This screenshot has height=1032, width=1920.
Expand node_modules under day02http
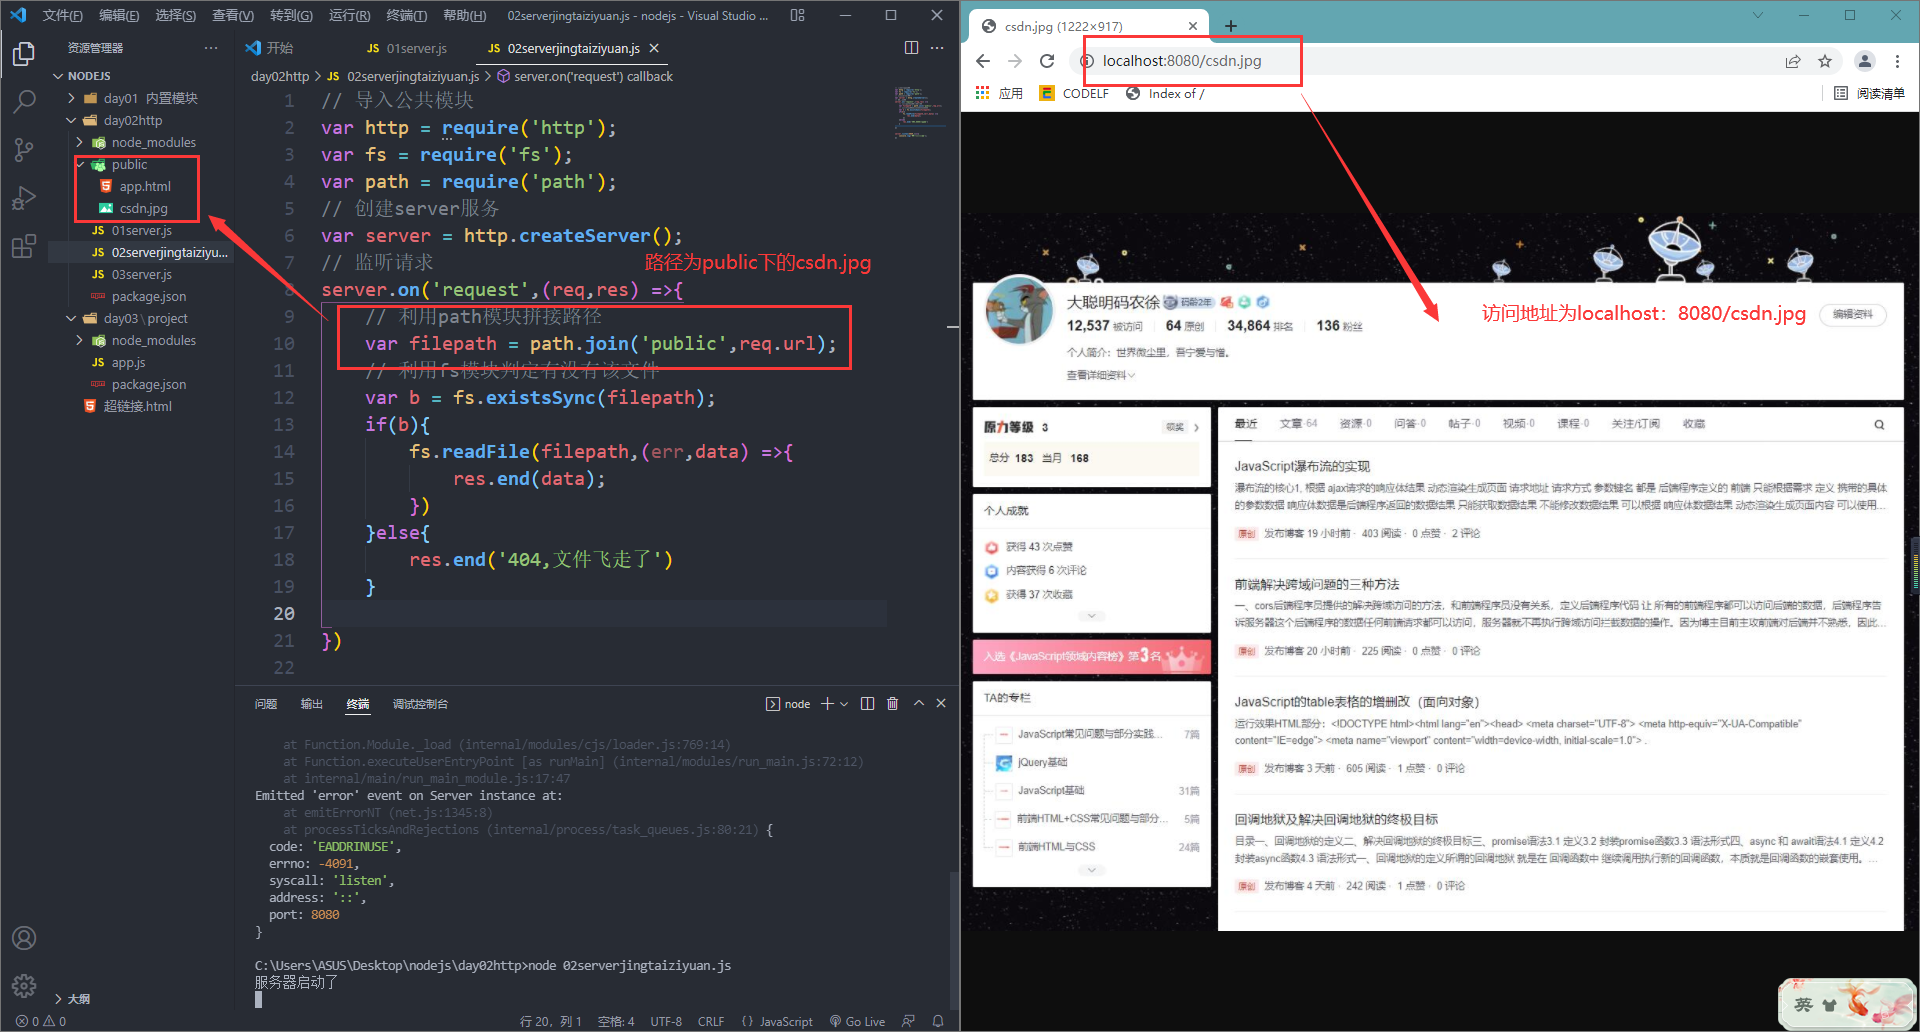pyautogui.click(x=80, y=142)
